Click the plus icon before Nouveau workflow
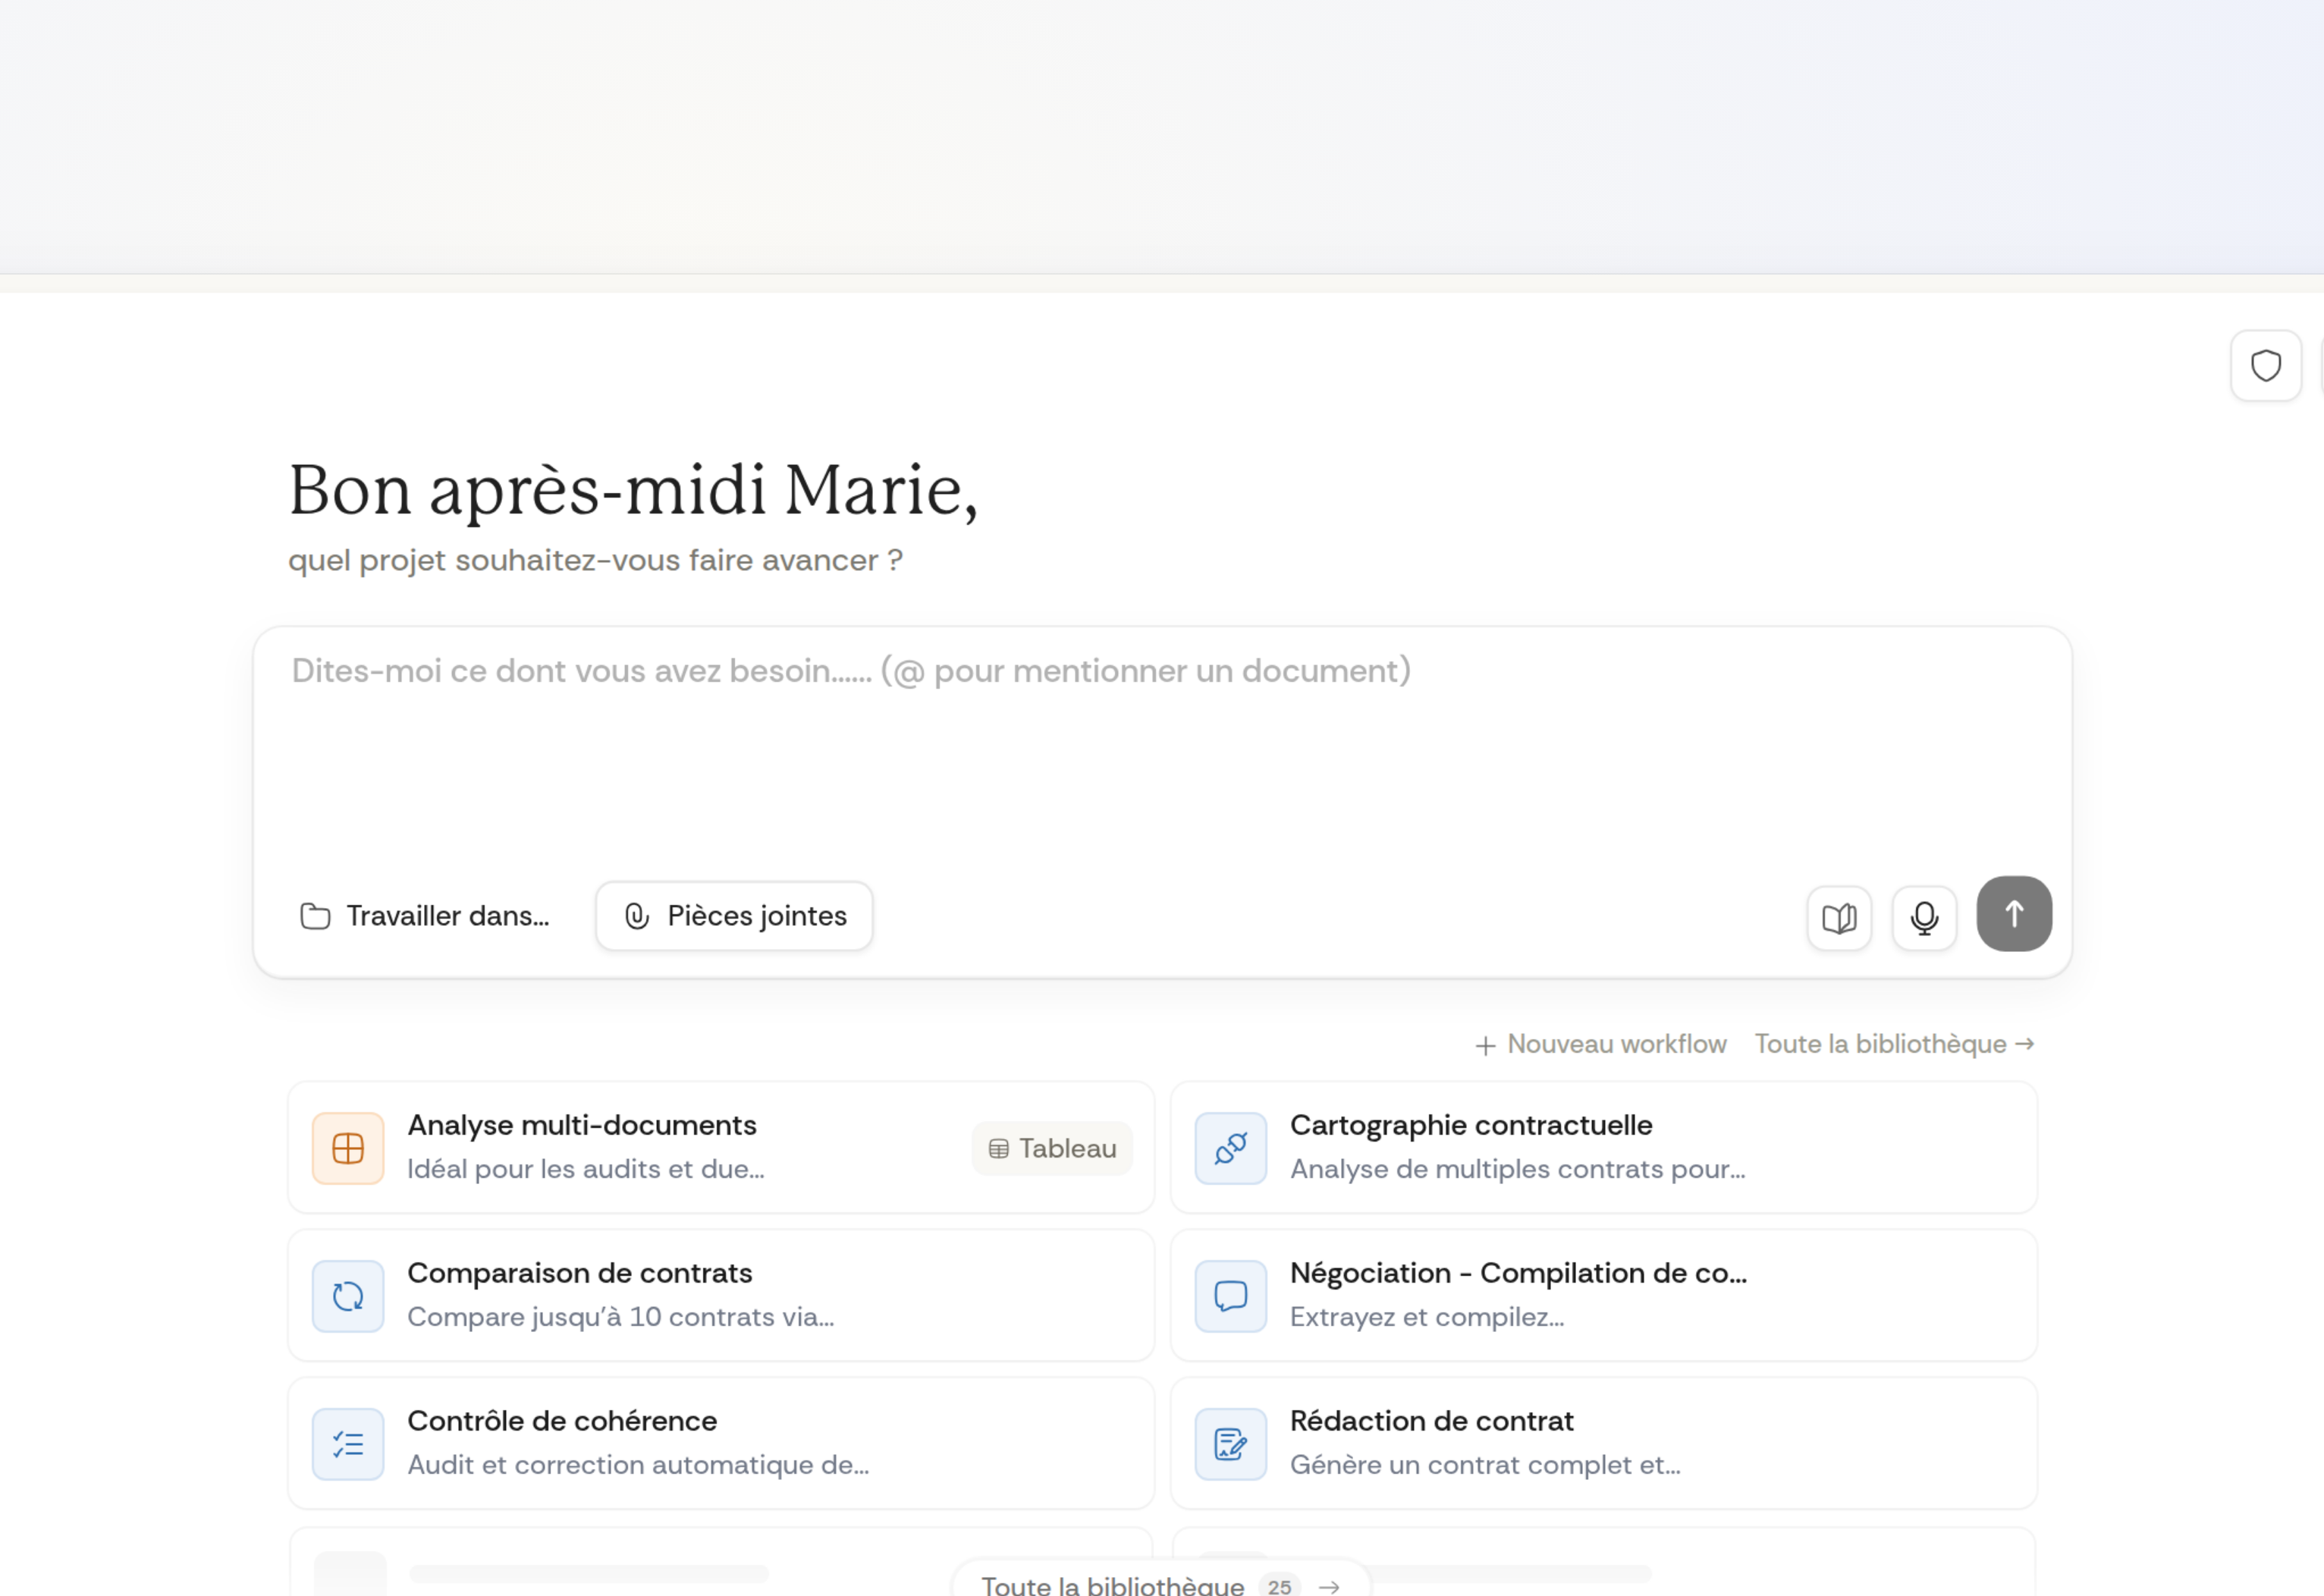The height and width of the screenshot is (1596, 2324). pos(1485,1045)
